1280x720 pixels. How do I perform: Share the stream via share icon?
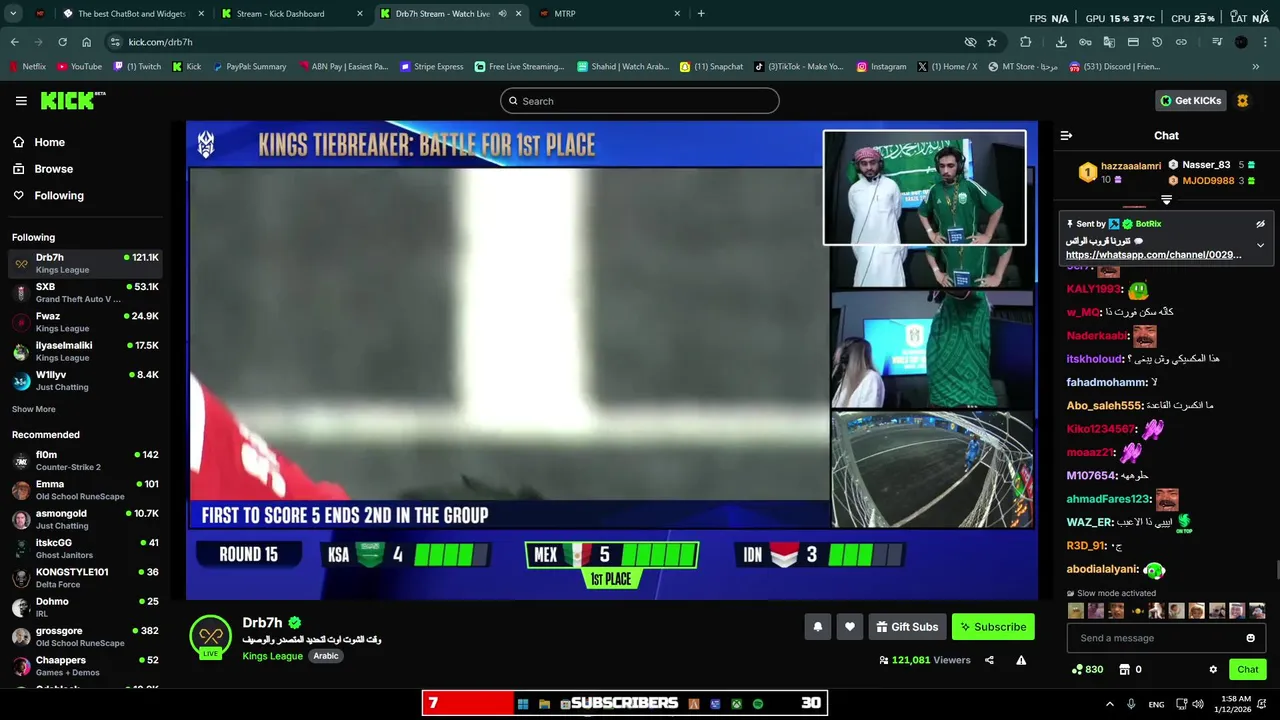[989, 660]
